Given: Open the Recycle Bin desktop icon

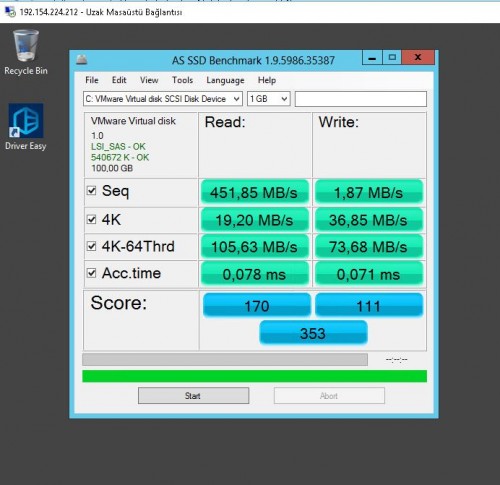Looking at the screenshot, I should (x=26, y=52).
